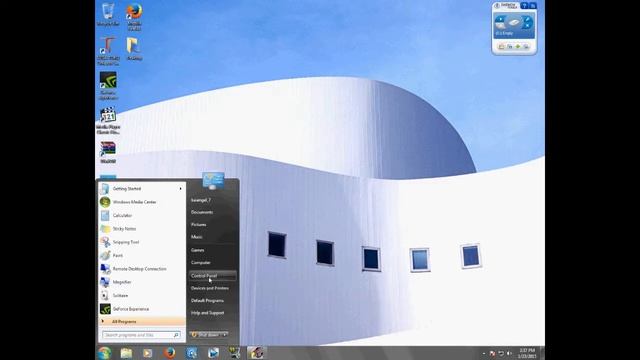
Task: Open the yellow folder shortcut on desktop
Action: pos(134,48)
